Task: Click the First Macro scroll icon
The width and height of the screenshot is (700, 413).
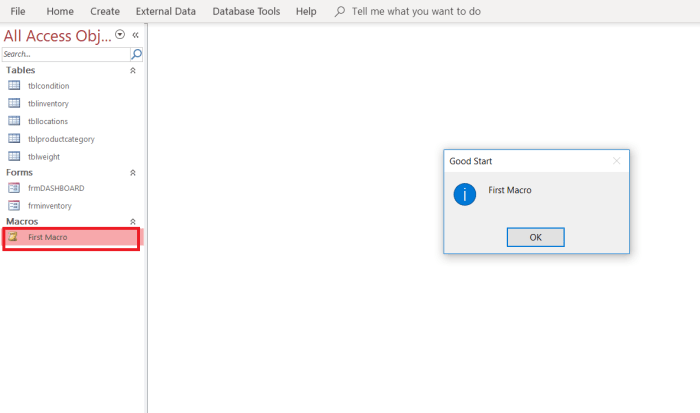Action: click(x=13, y=237)
